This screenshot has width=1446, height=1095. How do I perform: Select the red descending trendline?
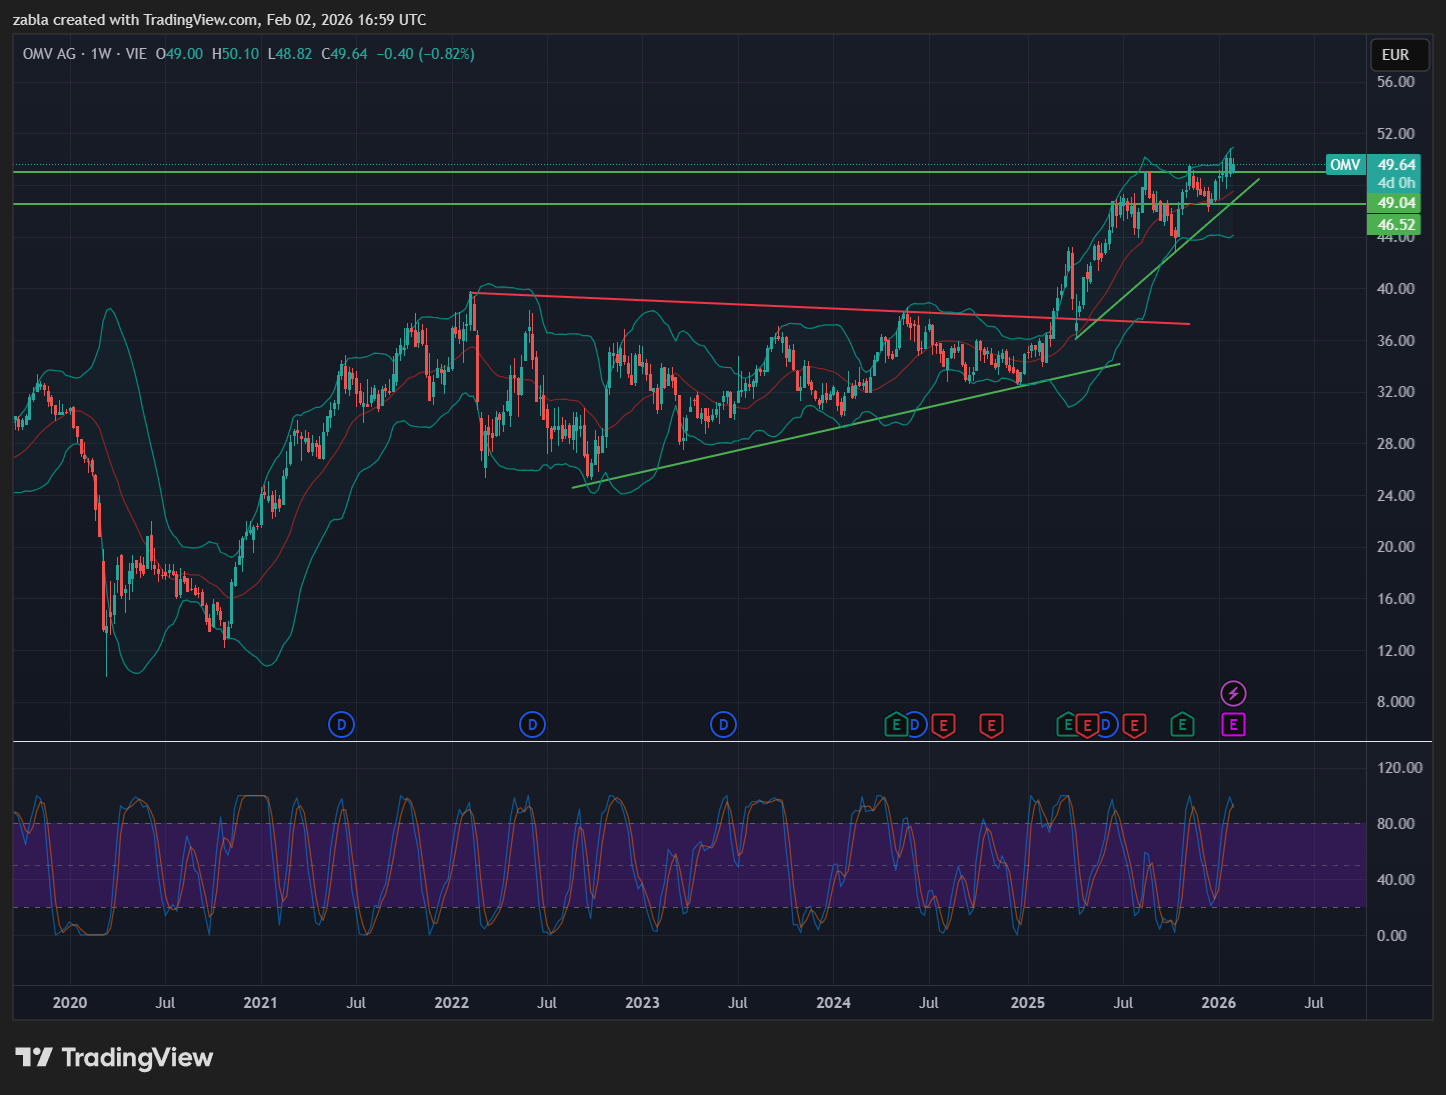830,308
